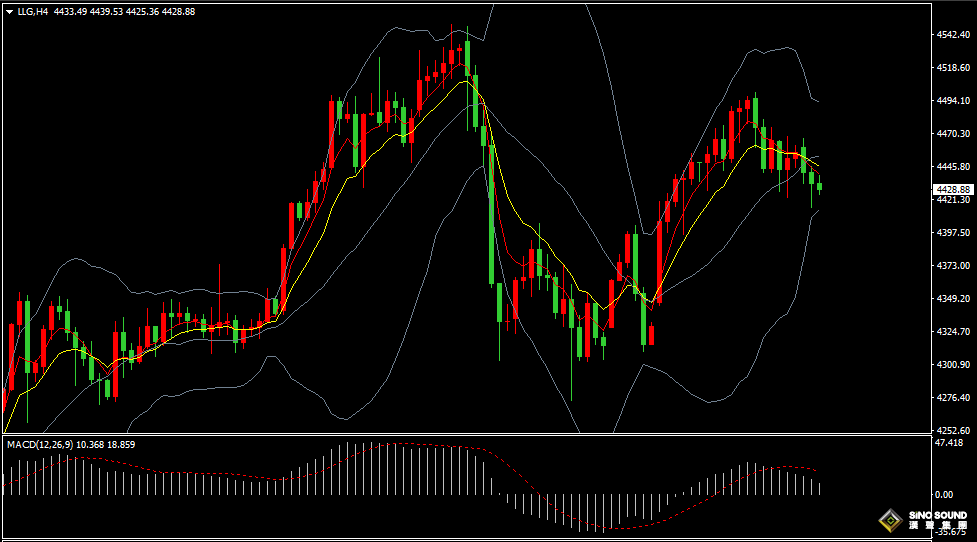Click the 4252.60 price axis label

point(953,430)
